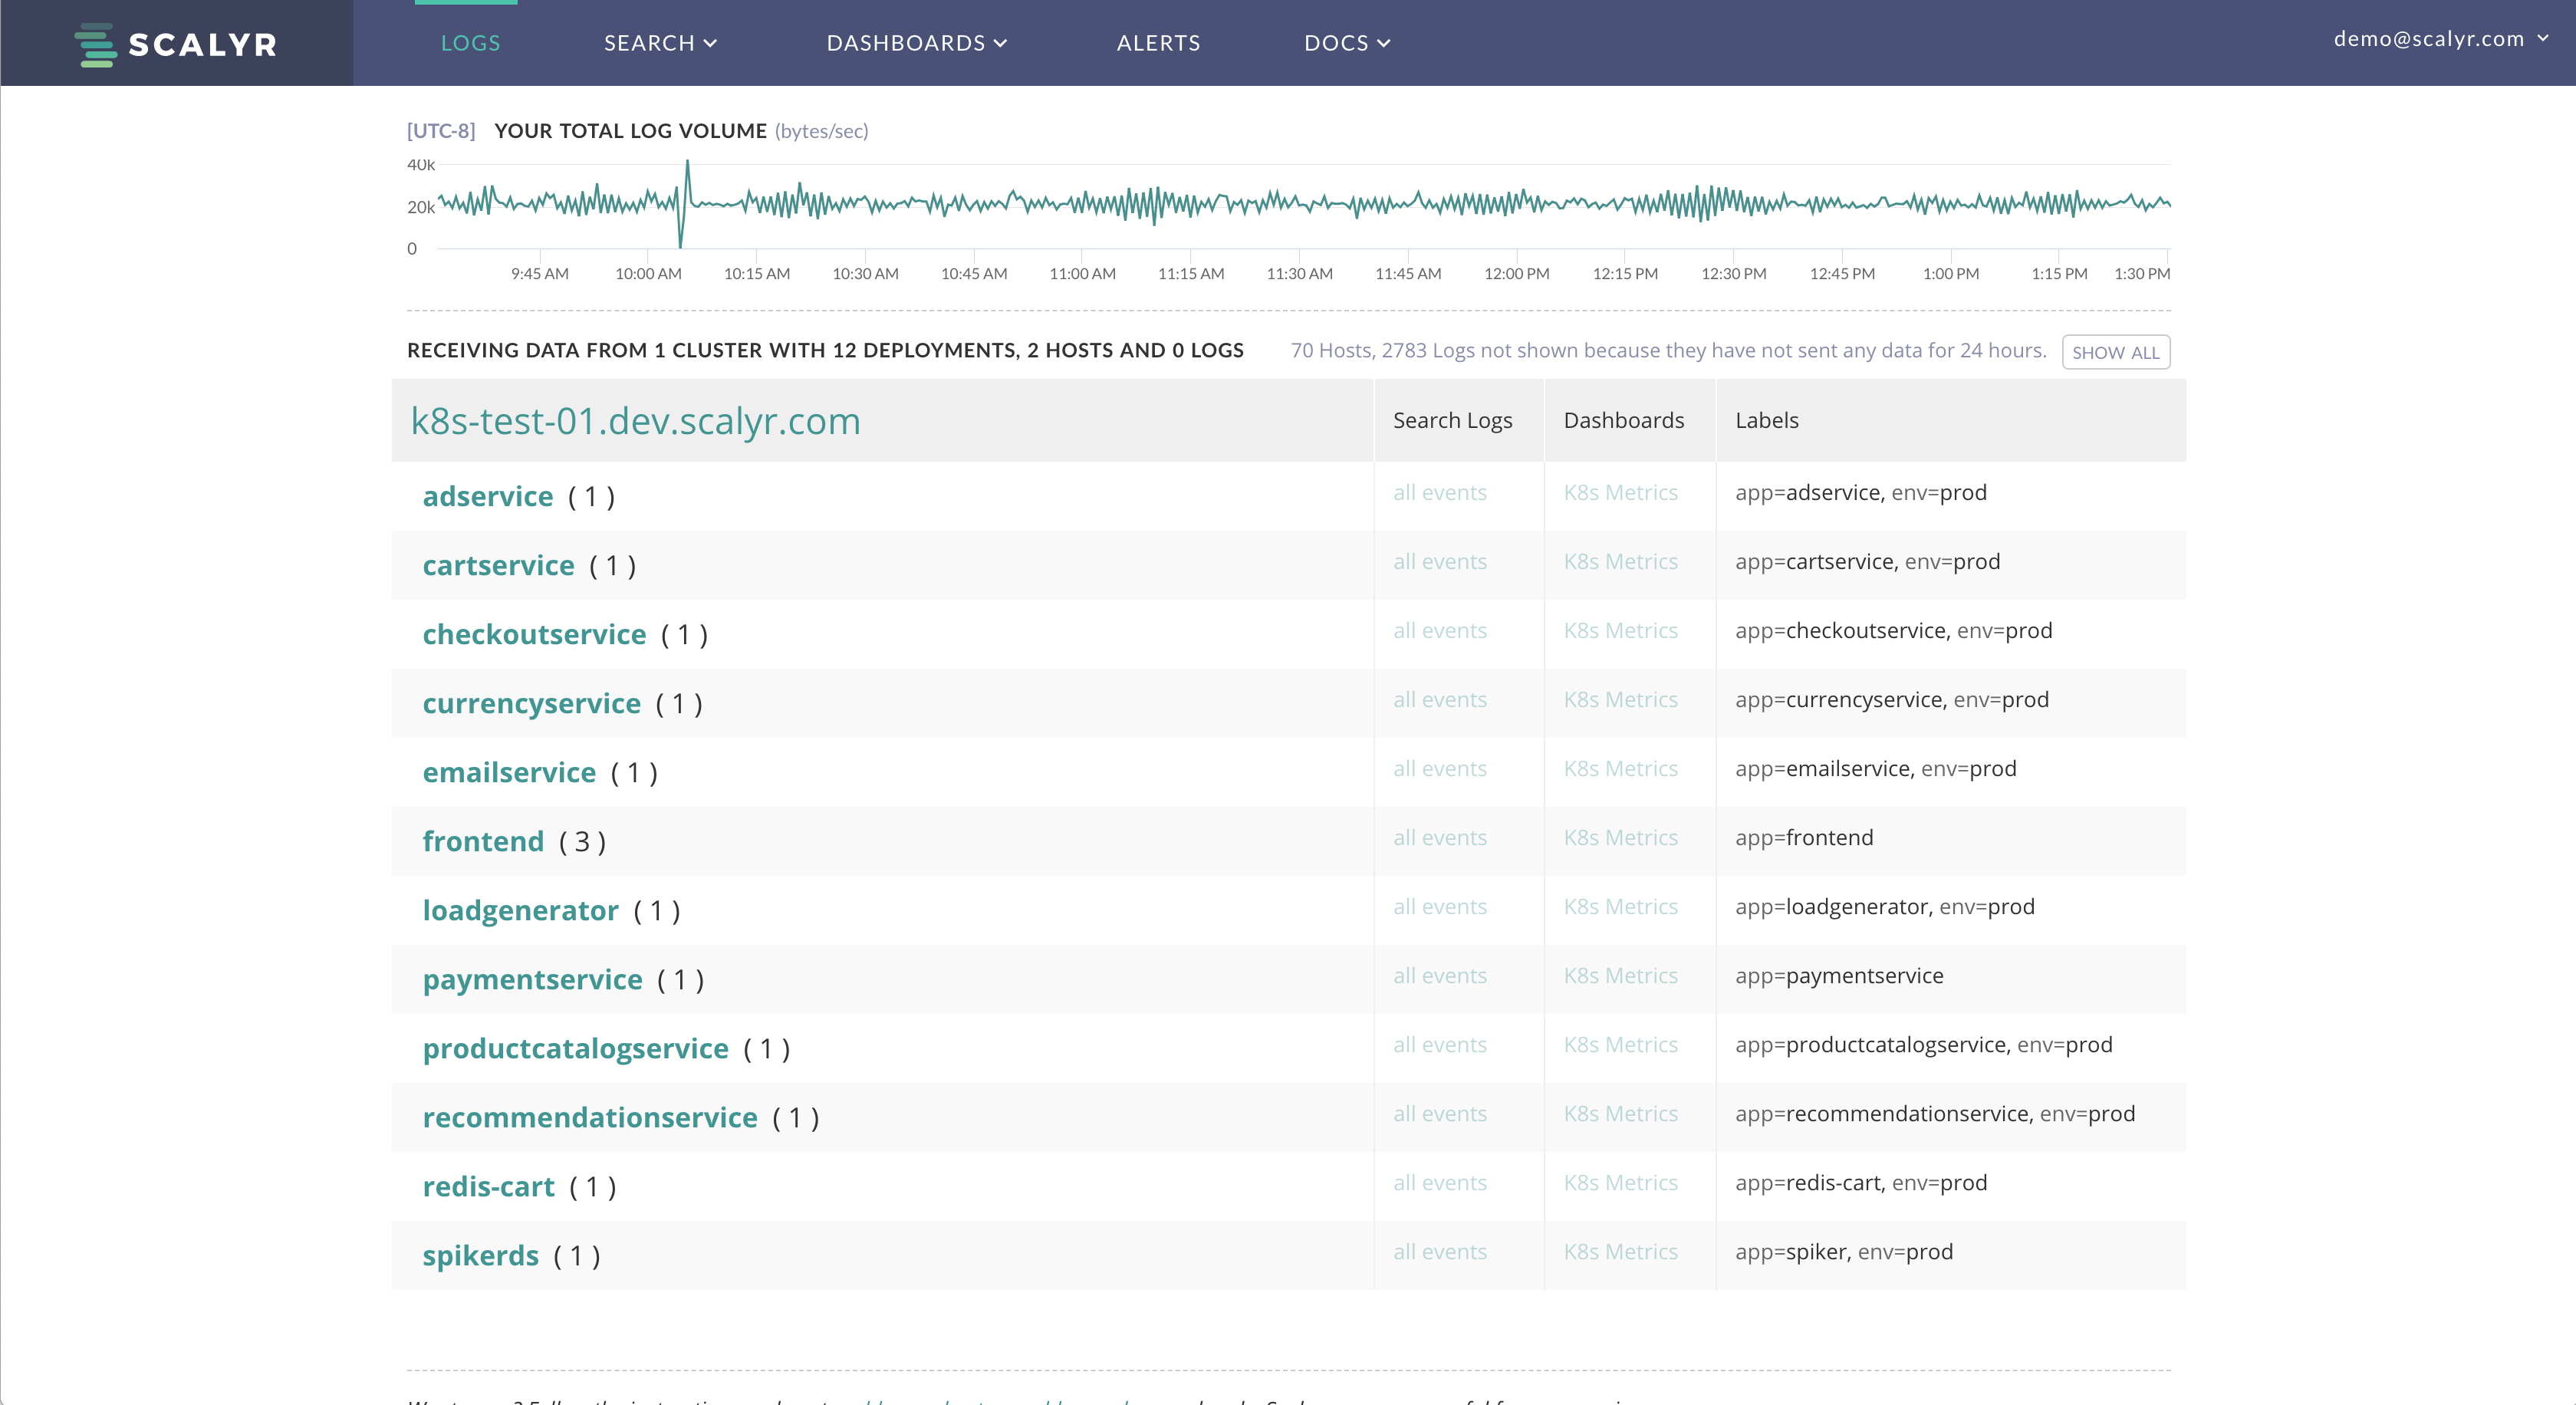
Task: Expand the Dashboards dropdown menu
Action: tap(916, 43)
